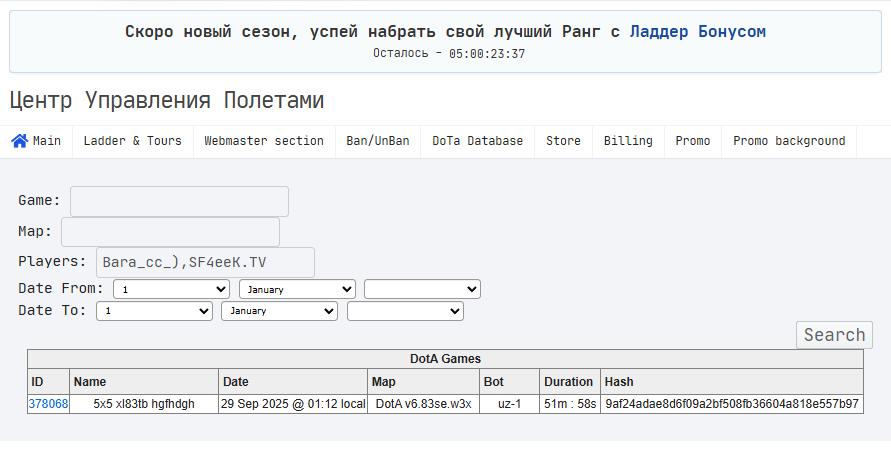Open the DoTa Database menu item
This screenshot has width=891, height=463.
pyautogui.click(x=477, y=141)
